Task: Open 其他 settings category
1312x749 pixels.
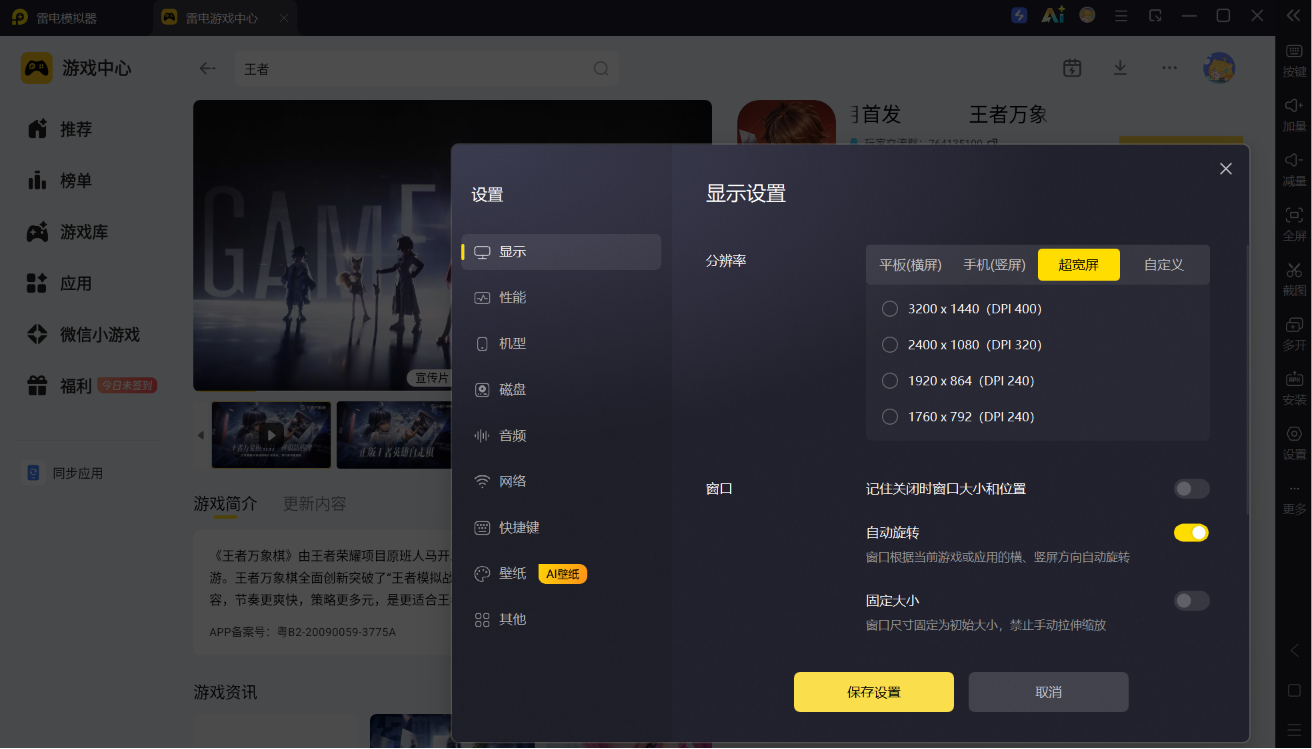Action: pos(561,620)
